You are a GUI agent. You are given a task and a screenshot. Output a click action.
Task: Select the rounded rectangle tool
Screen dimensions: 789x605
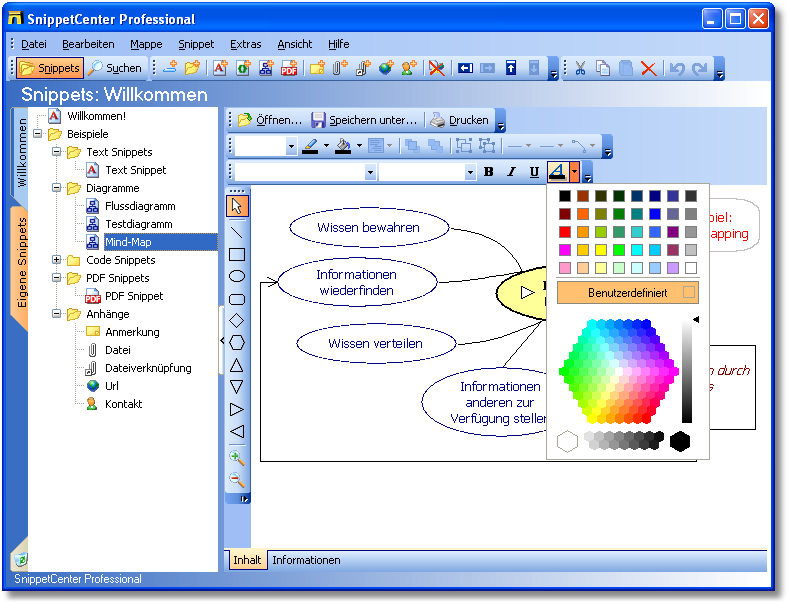tap(237, 299)
